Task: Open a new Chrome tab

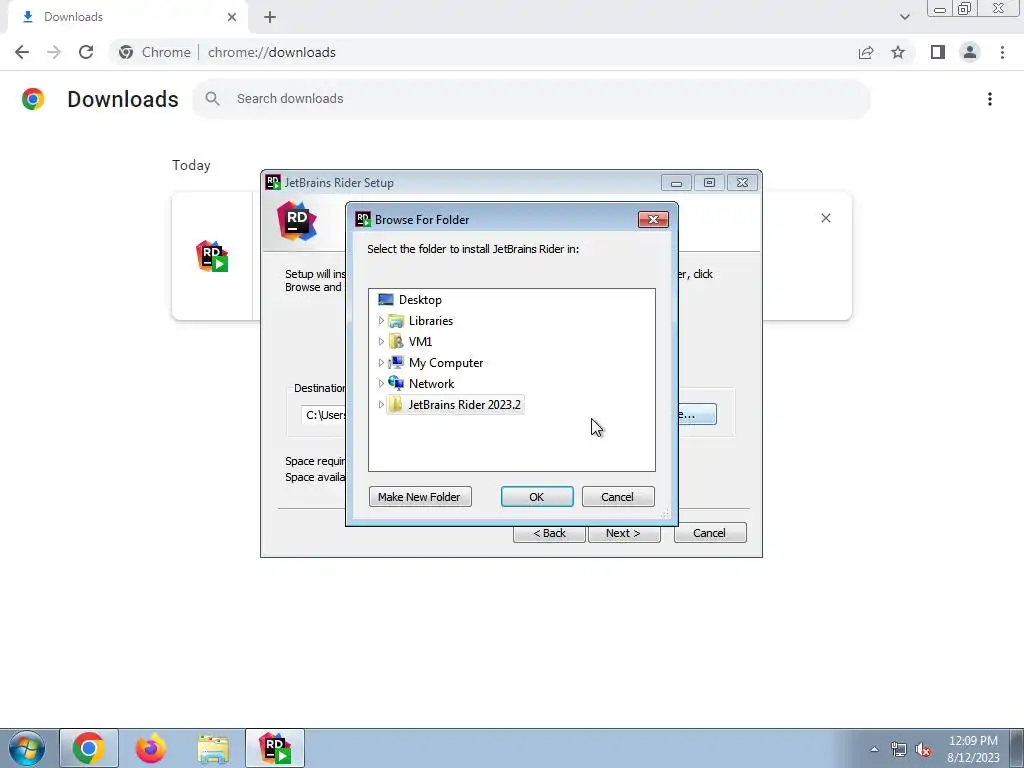Action: (270, 17)
